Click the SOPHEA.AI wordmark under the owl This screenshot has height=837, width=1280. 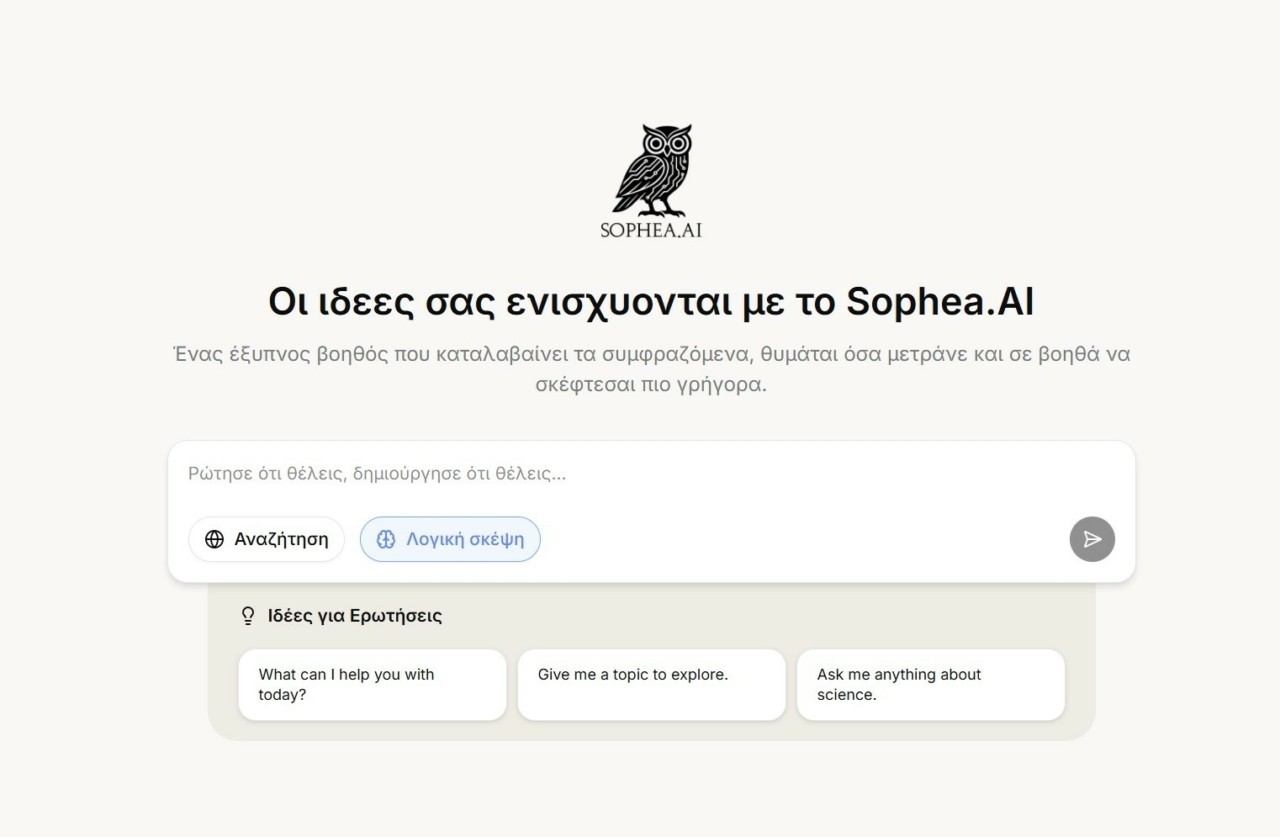[x=651, y=230]
